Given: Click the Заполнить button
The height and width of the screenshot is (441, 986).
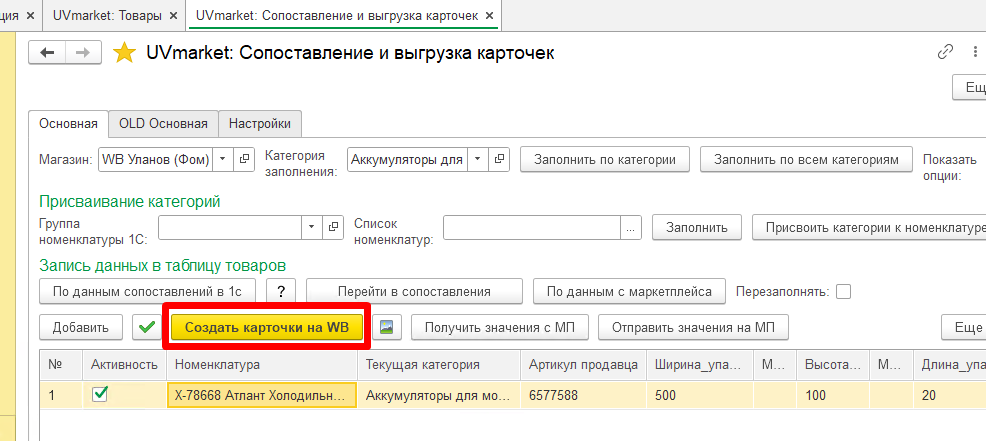Looking at the screenshot, I should pyautogui.click(x=697, y=228).
